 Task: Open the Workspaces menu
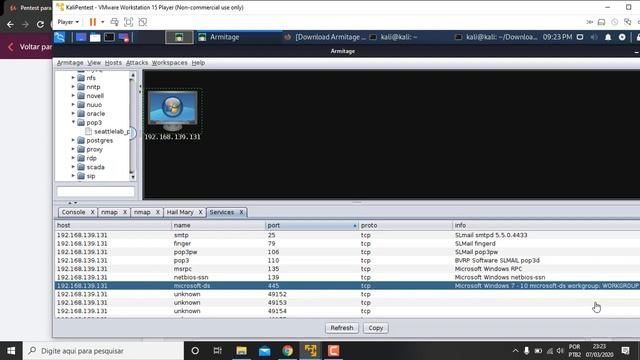click(169, 63)
